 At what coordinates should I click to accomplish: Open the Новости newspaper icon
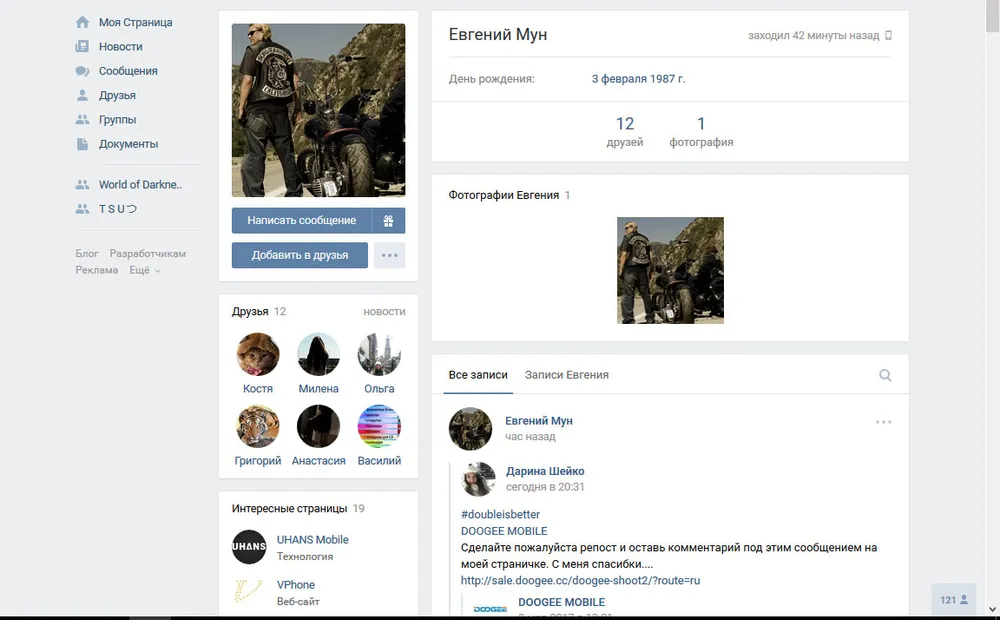(x=82, y=47)
